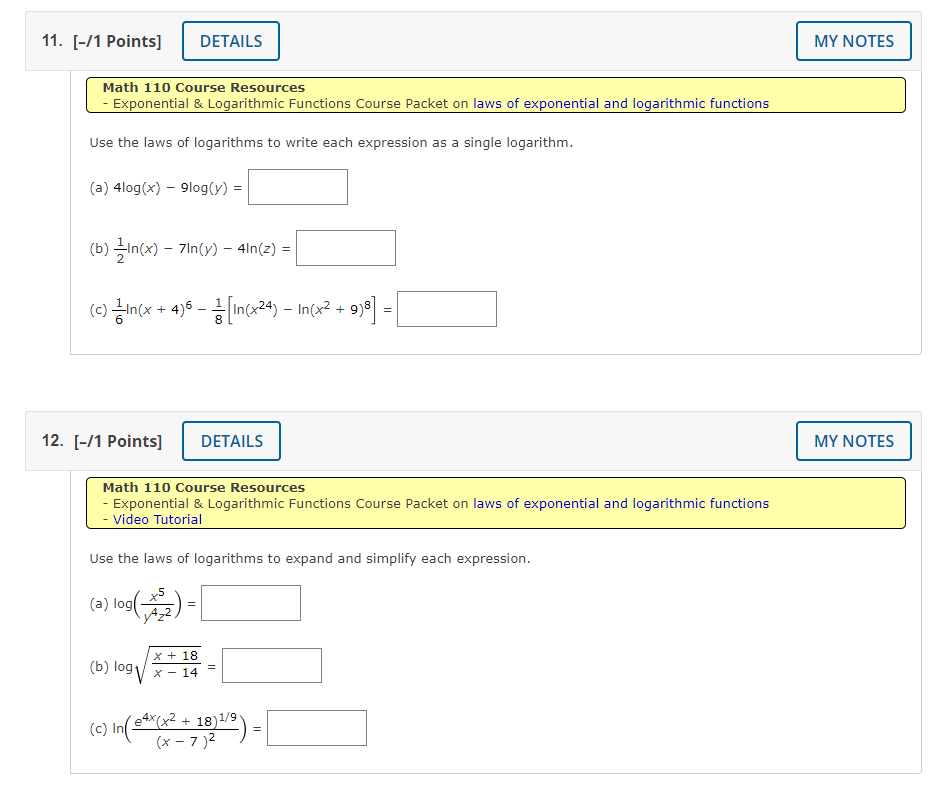This screenshot has width=937, height=794.
Task: Open DETAILS for question 12
Action: tap(231, 441)
